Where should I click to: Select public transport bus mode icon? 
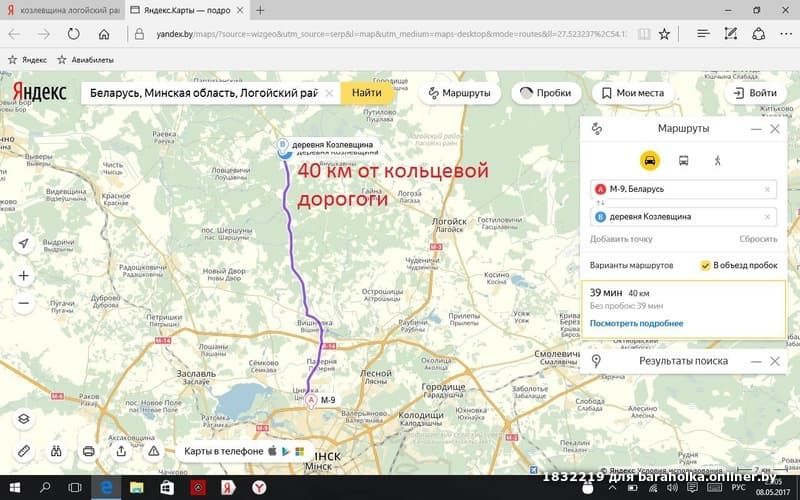coord(684,161)
